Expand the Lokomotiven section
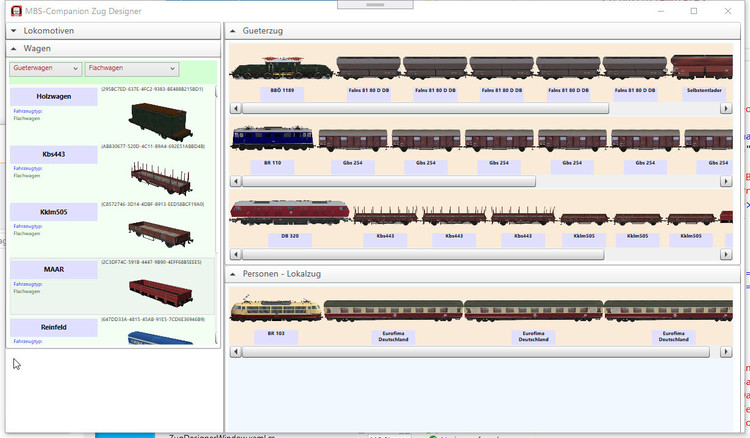 (14, 31)
